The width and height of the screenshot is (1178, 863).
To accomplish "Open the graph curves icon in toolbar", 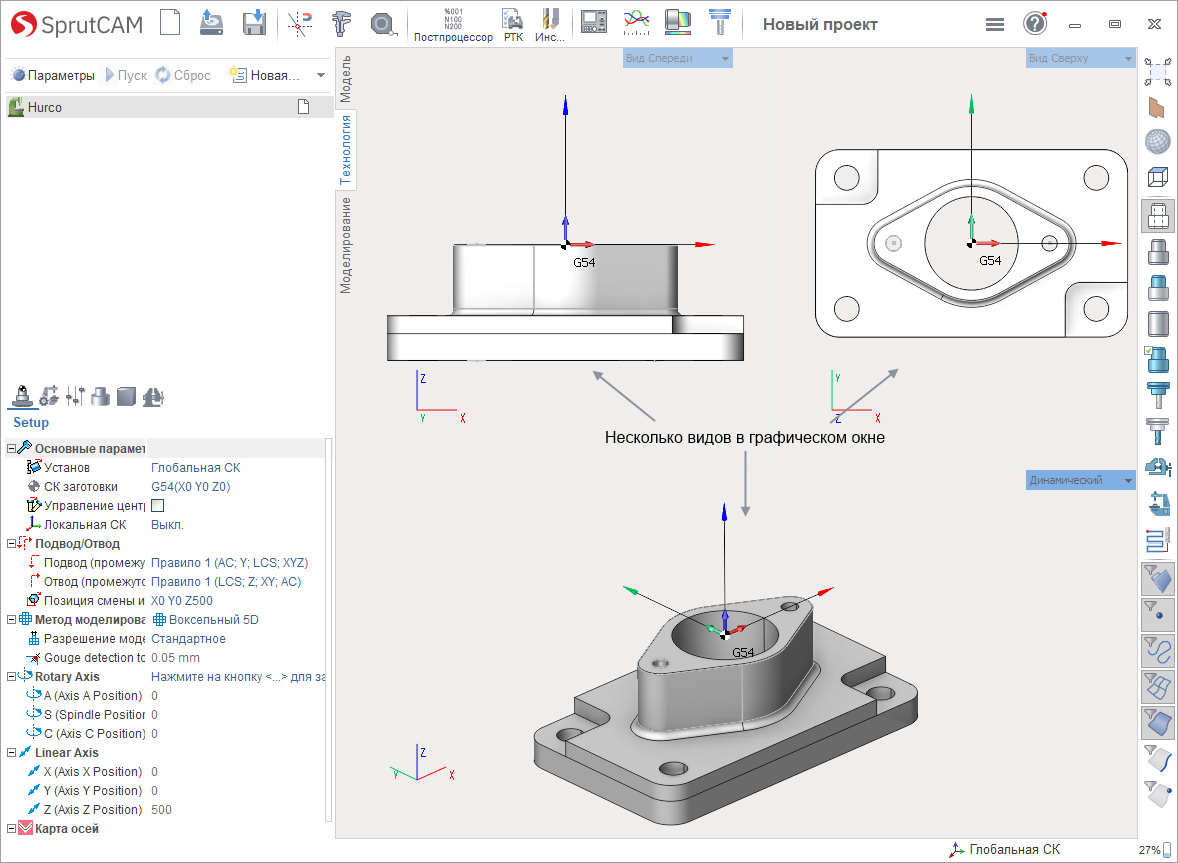I will coord(636,23).
